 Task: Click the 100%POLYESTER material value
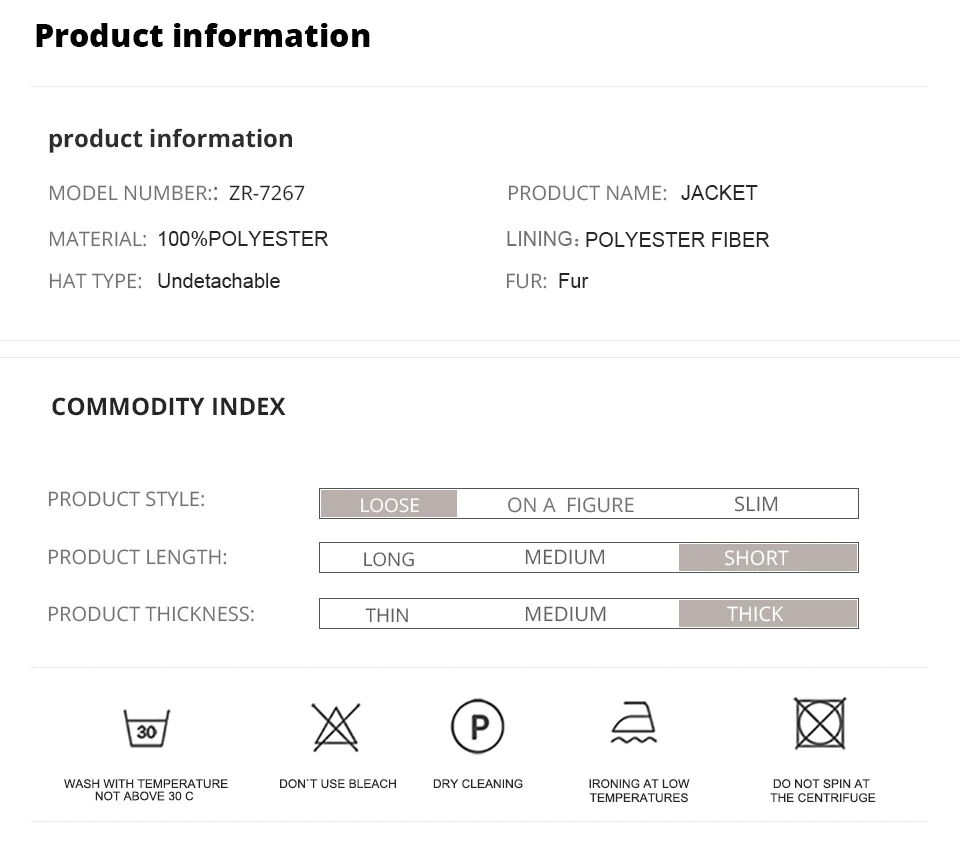pos(242,239)
